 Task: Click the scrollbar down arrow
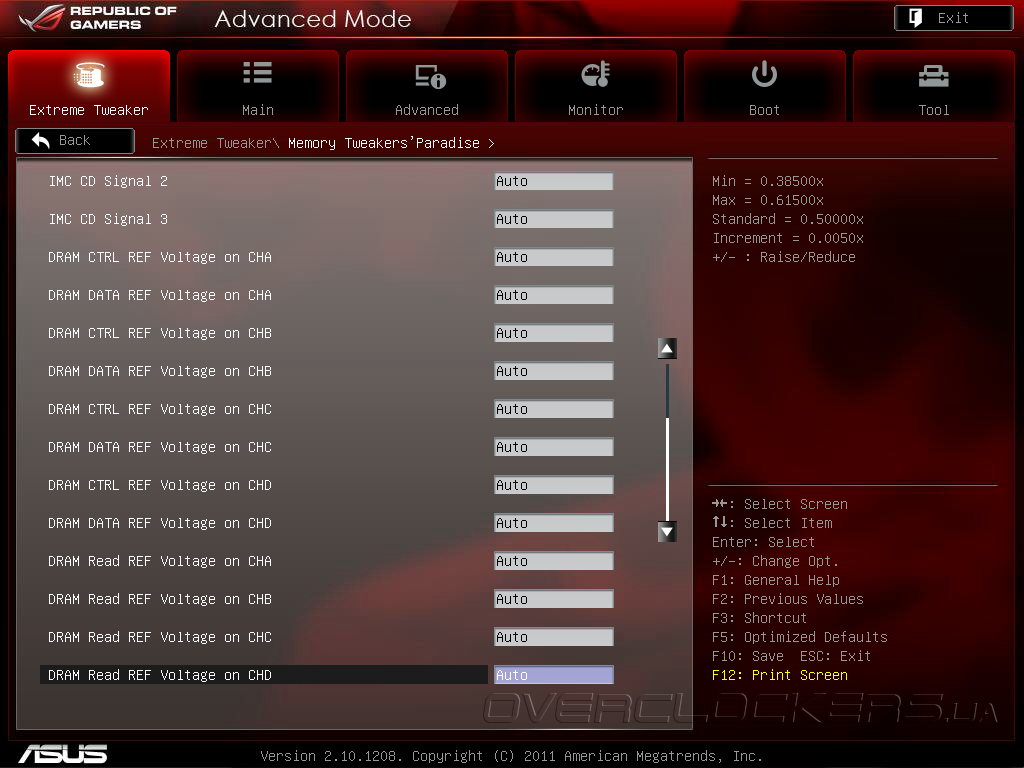pyautogui.click(x=667, y=532)
